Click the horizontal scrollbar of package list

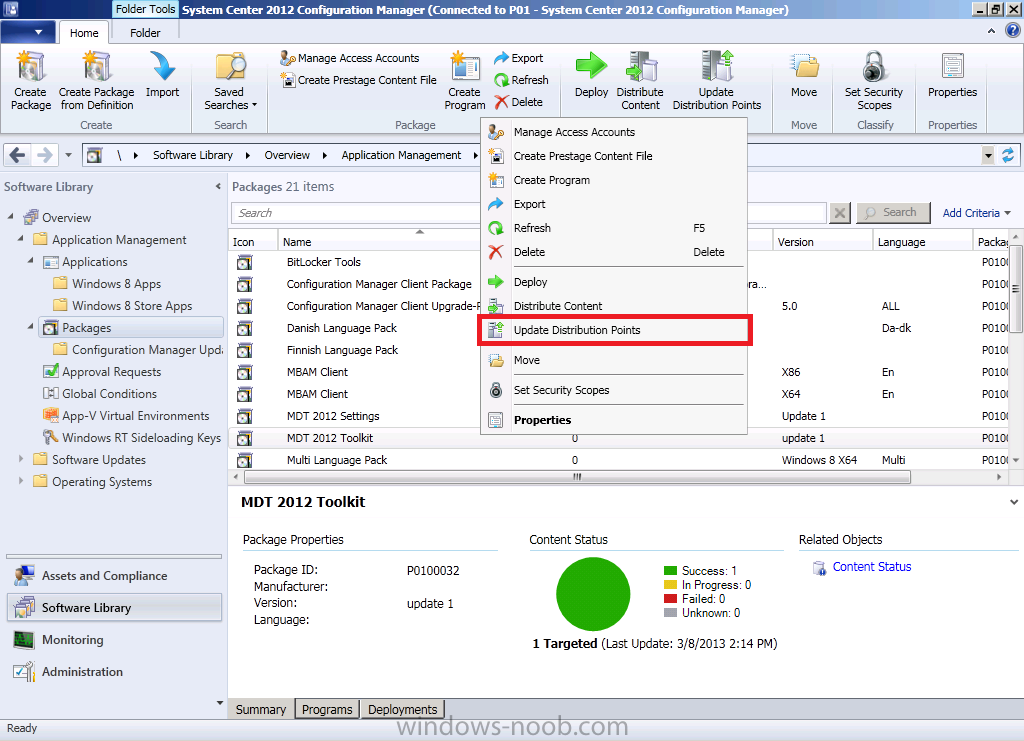[x=577, y=477]
